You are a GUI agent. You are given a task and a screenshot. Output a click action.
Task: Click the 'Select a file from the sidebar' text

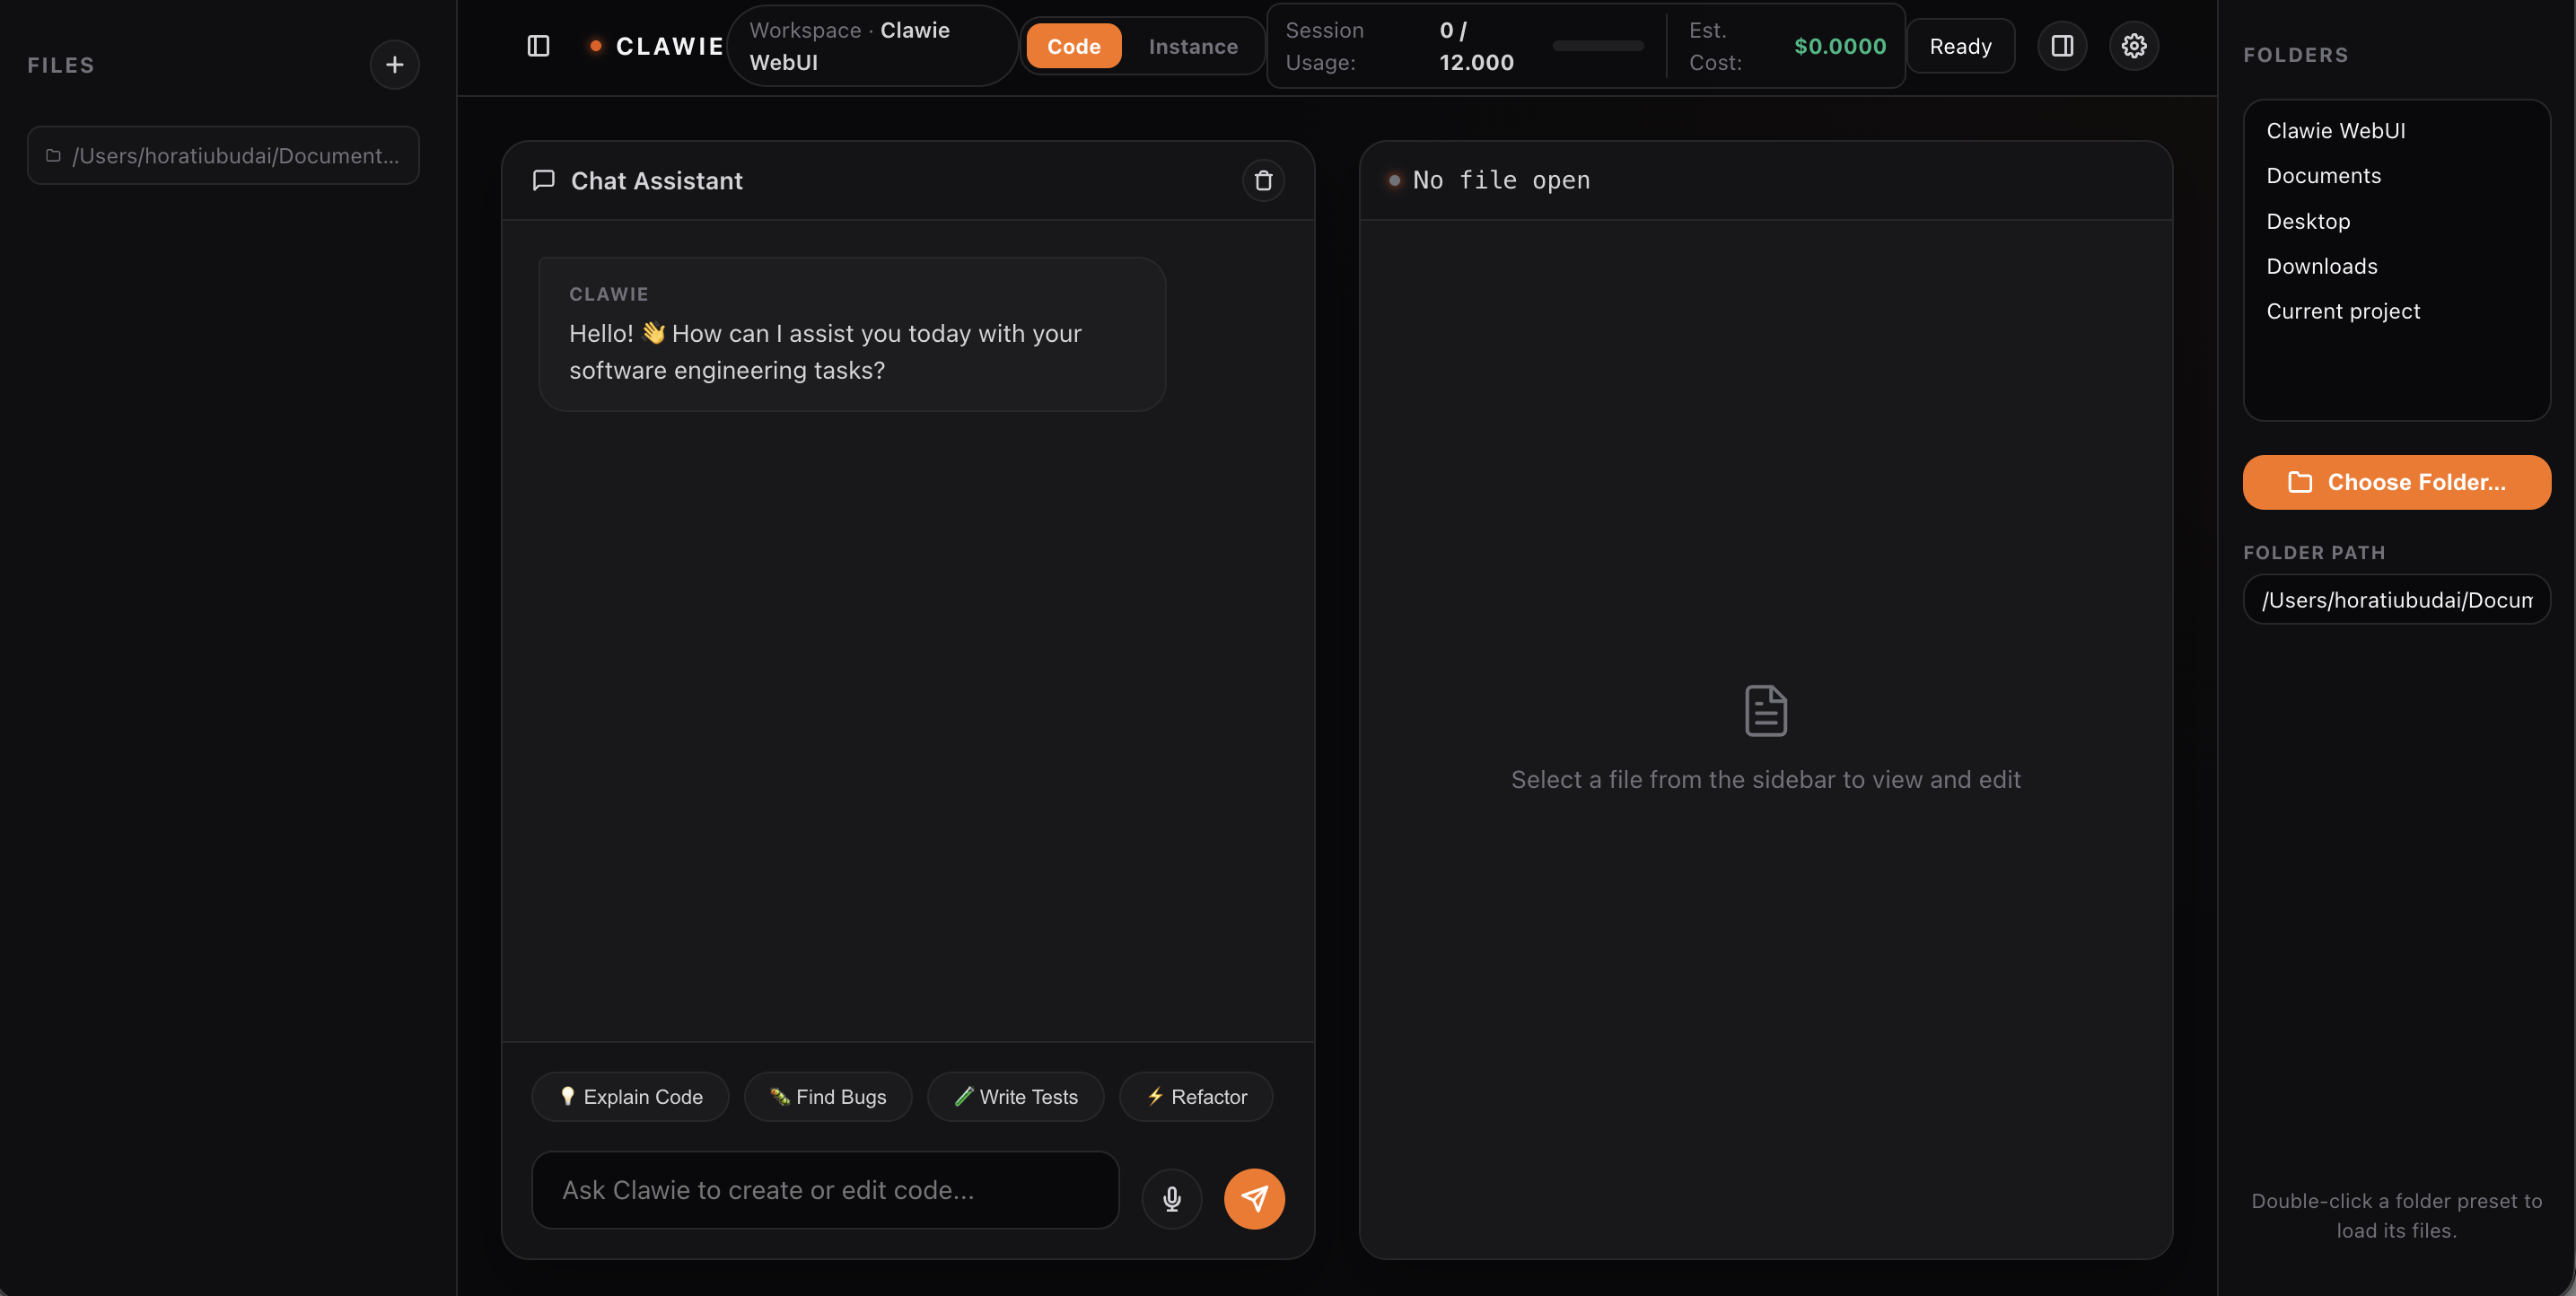[1766, 780]
